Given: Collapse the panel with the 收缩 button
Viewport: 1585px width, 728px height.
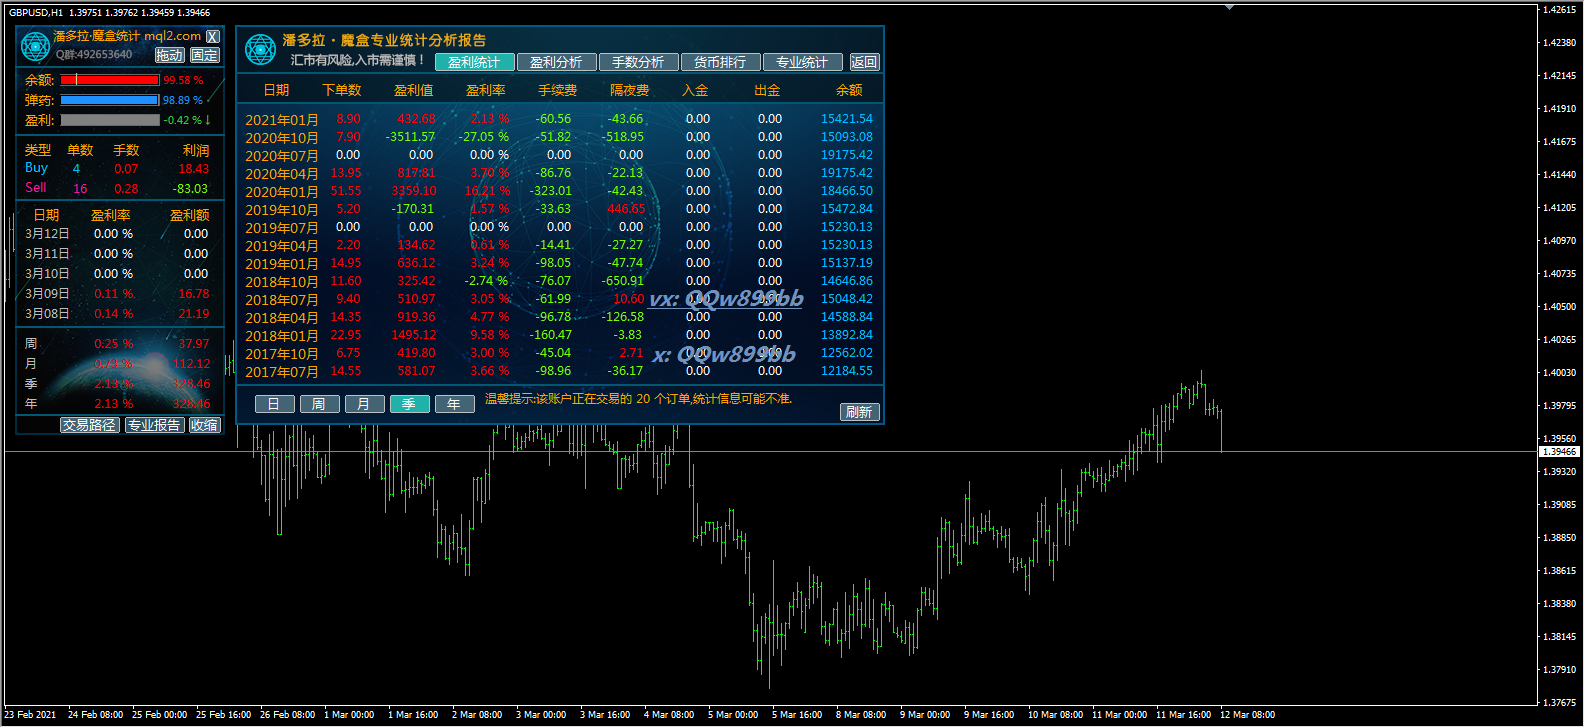Looking at the screenshot, I should coord(204,425).
